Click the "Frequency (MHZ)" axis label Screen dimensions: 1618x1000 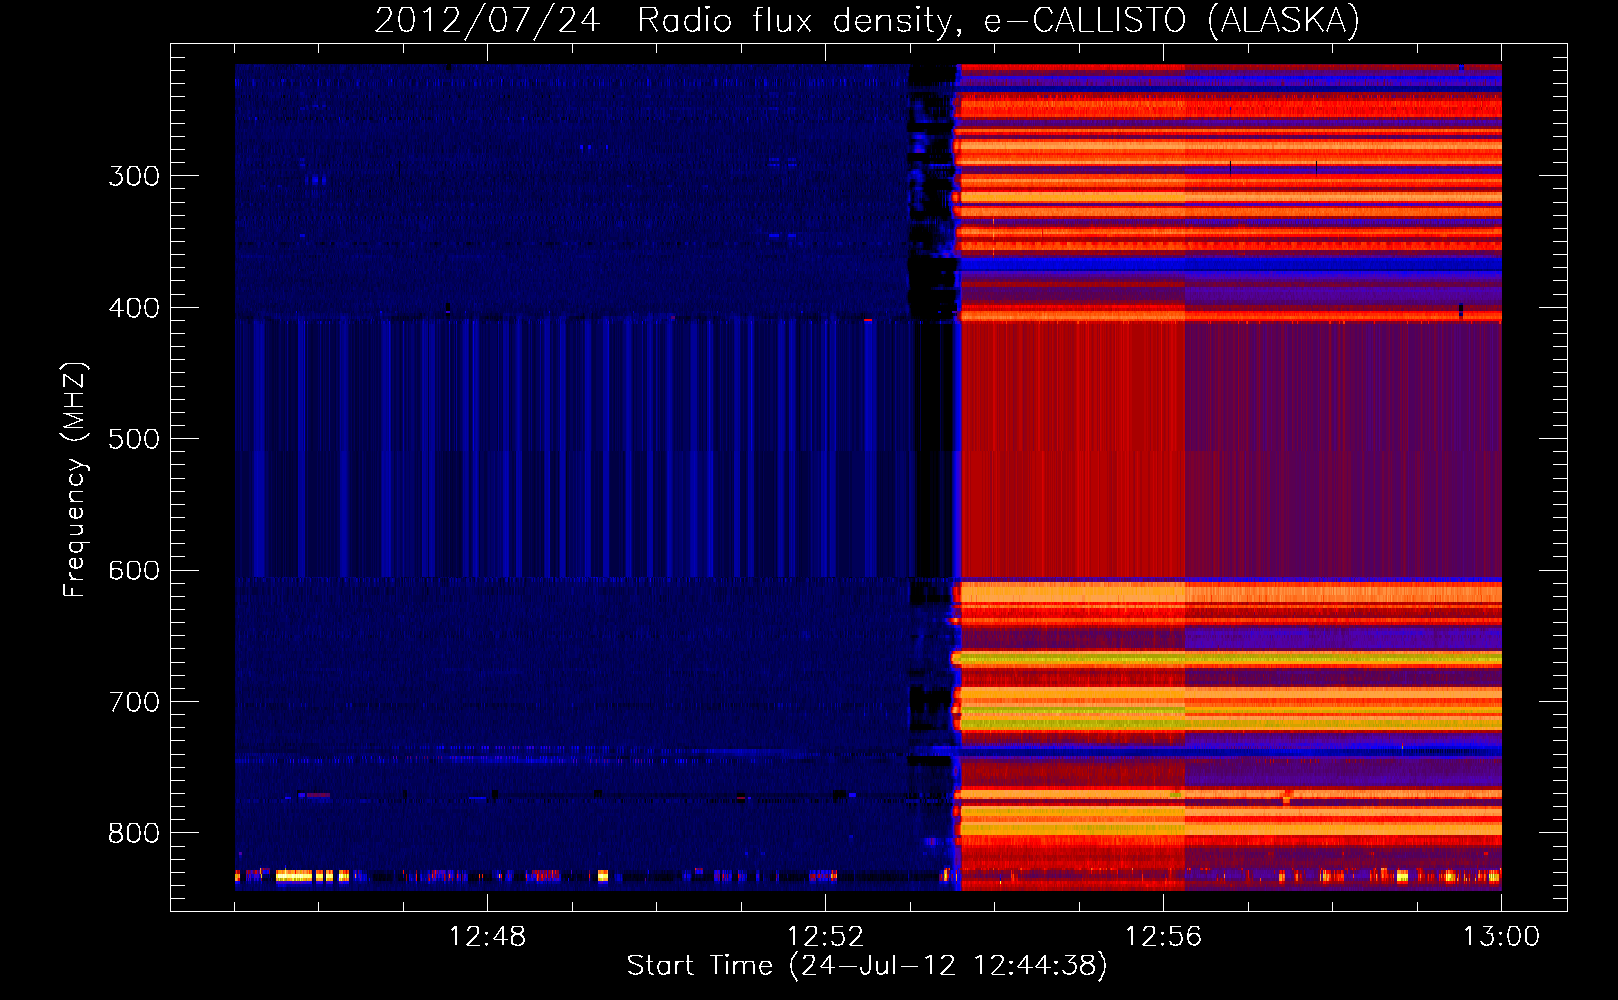pyautogui.click(x=75, y=480)
